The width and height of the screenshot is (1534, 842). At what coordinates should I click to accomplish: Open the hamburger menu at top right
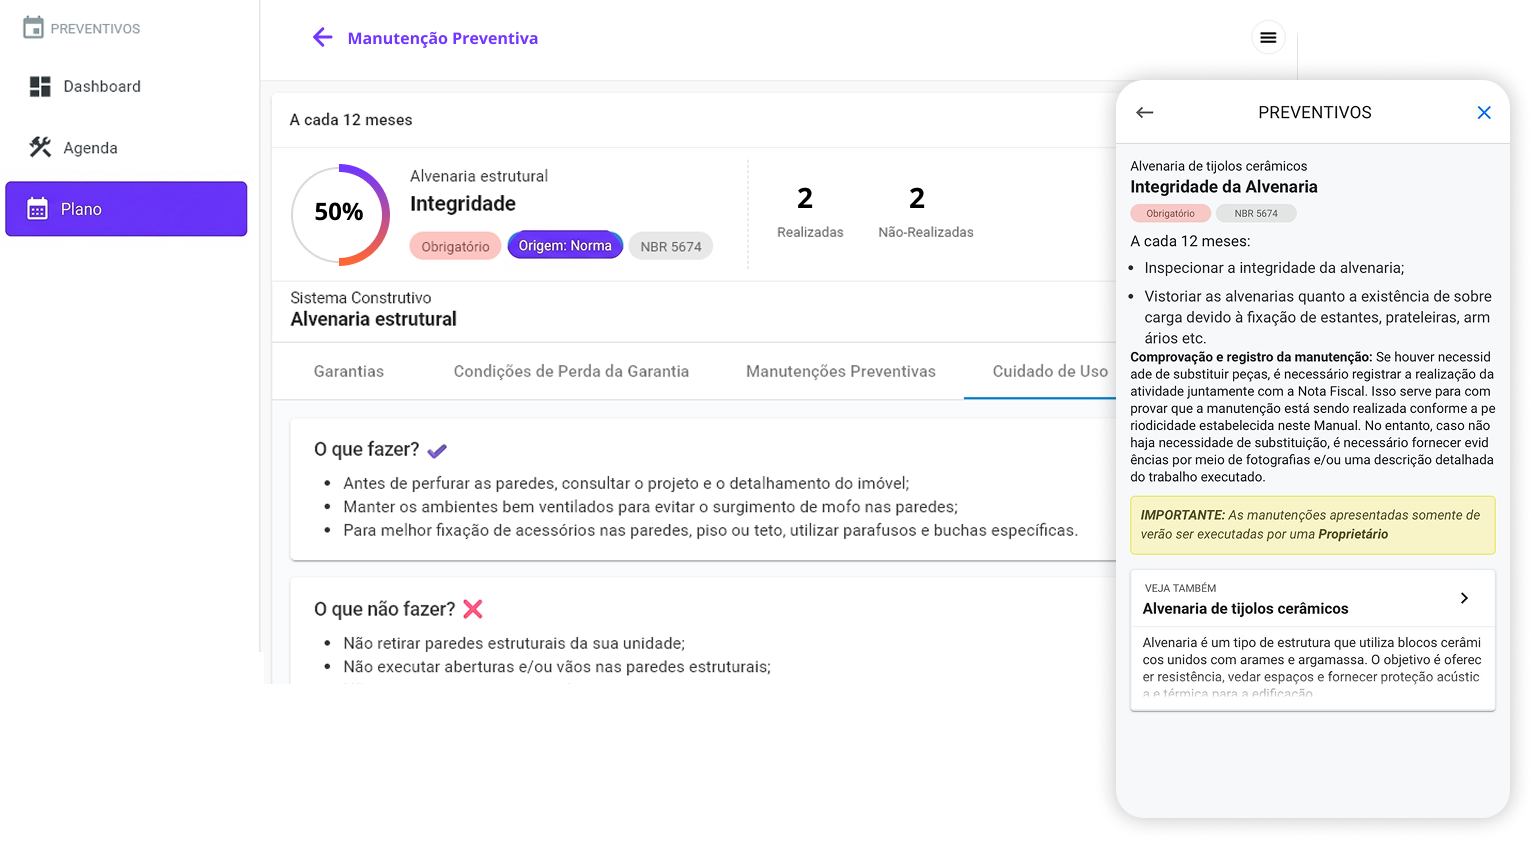[x=1268, y=37]
